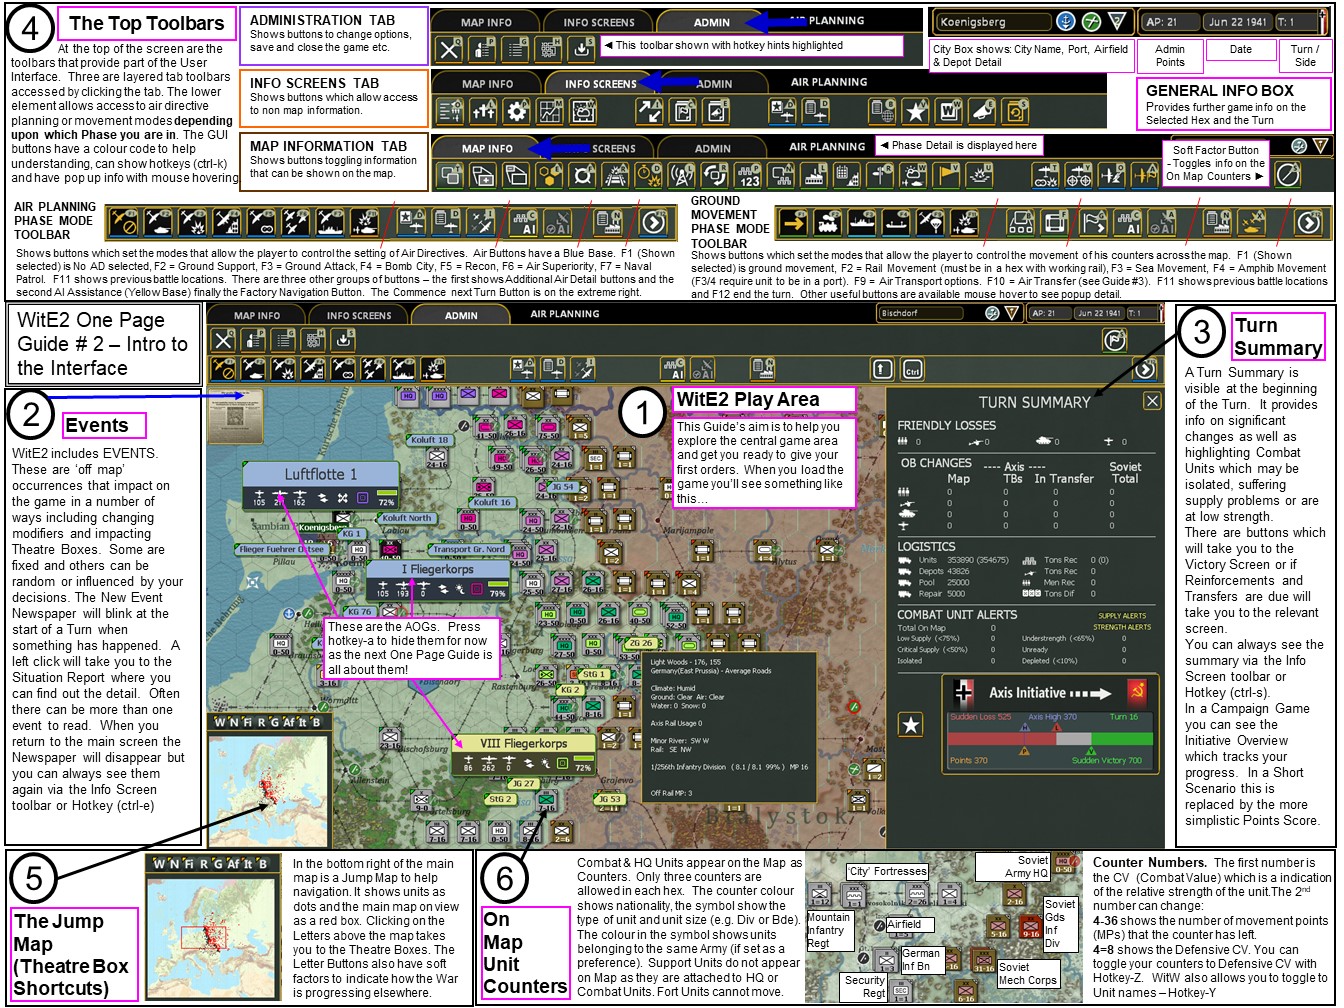
Task: Open the P preferences icon in the main game Admin toolbar
Action: (254, 340)
